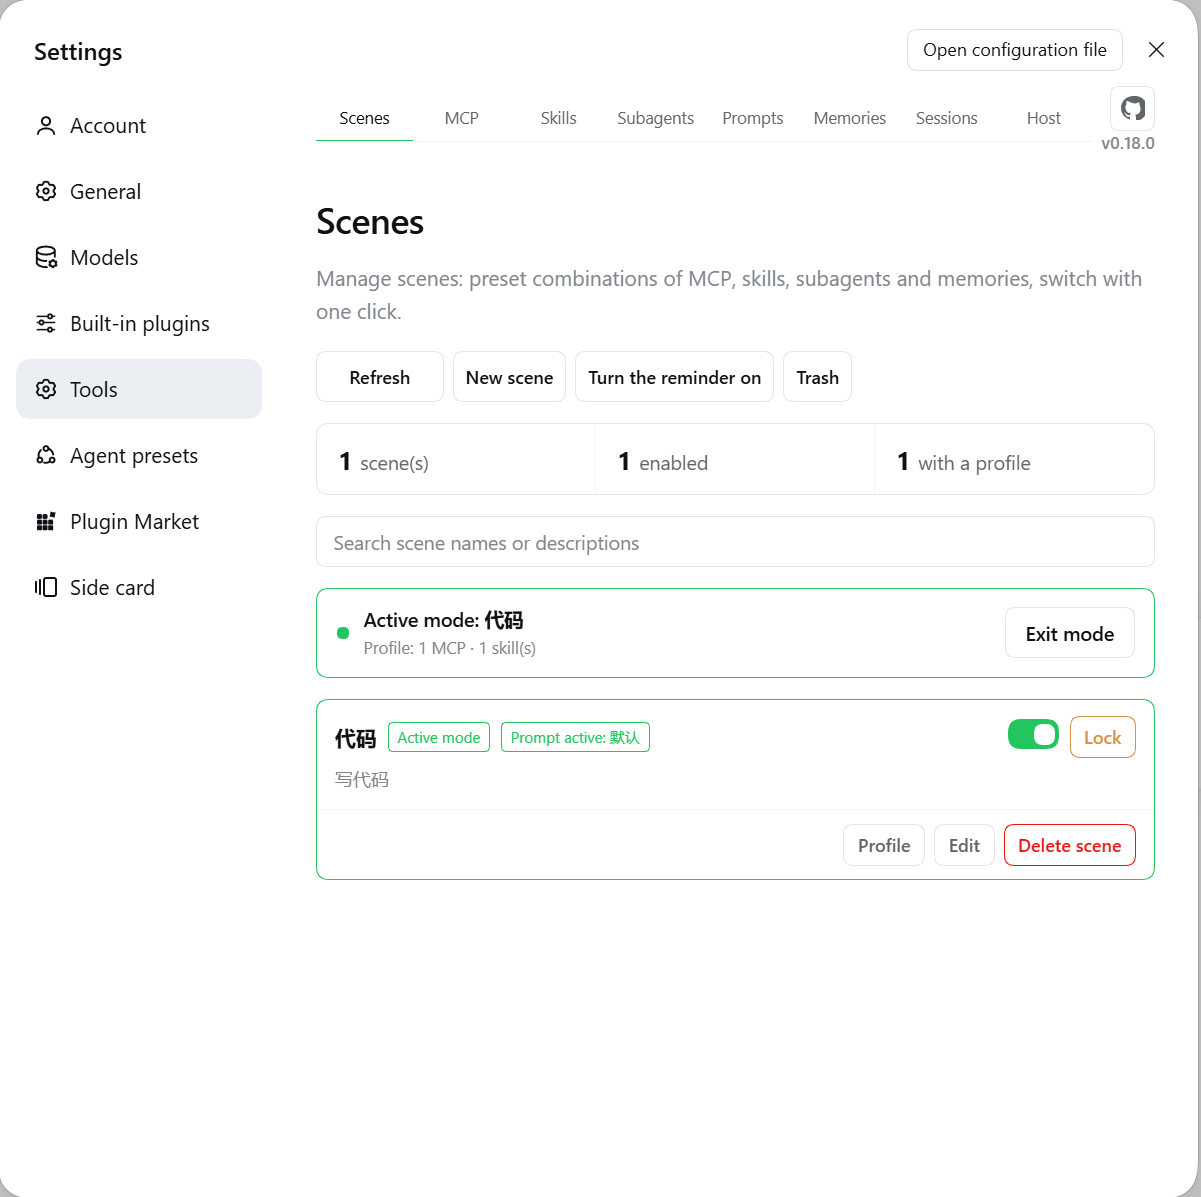This screenshot has width=1201, height=1197.
Task: Close the Settings dialog
Action: 1156,50
